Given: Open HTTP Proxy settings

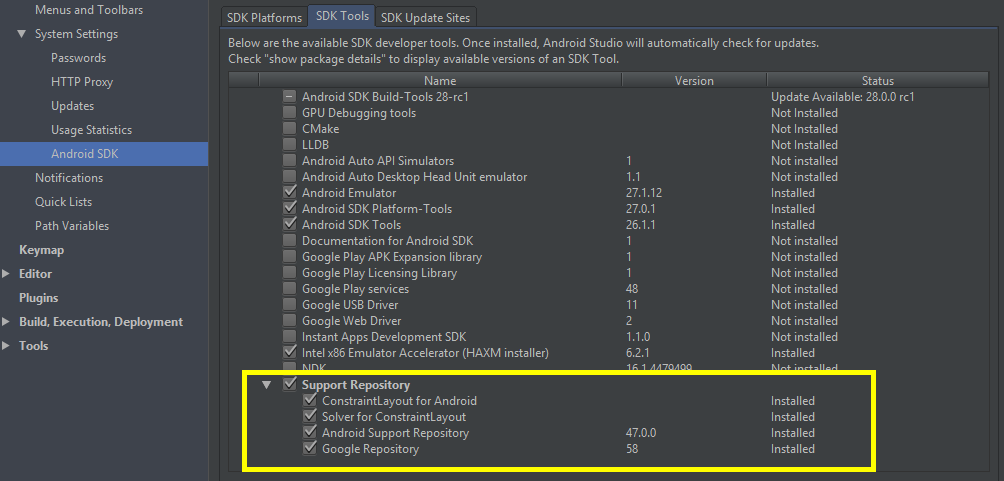Looking at the screenshot, I should click(x=82, y=82).
